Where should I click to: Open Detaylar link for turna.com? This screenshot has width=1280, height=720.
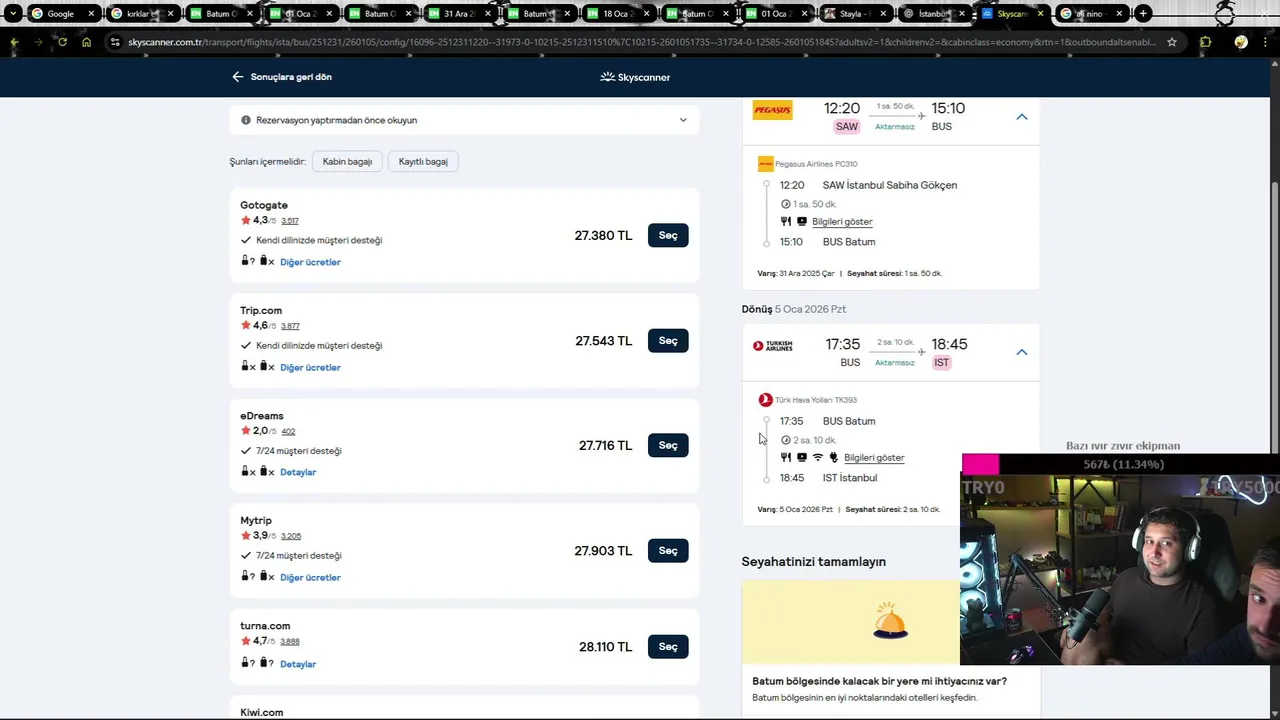tap(298, 664)
